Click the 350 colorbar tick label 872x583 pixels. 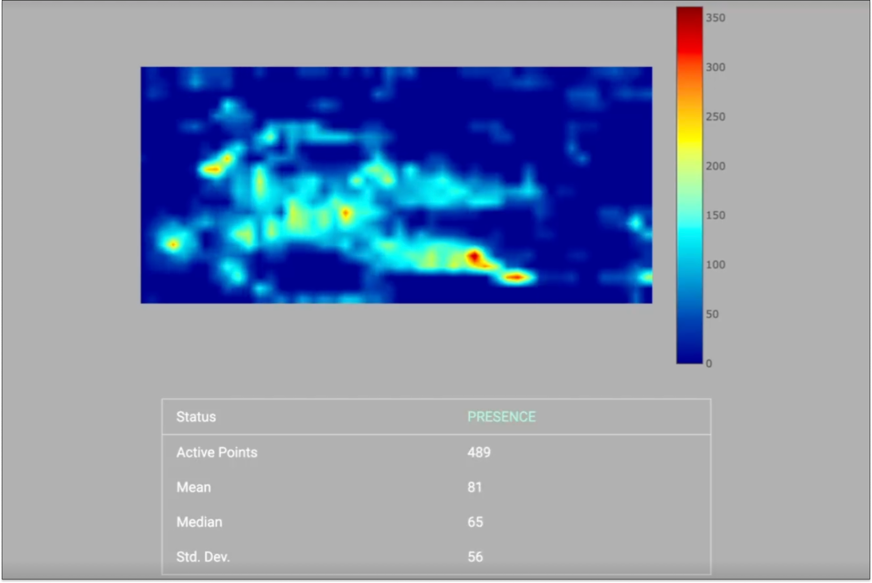(716, 18)
